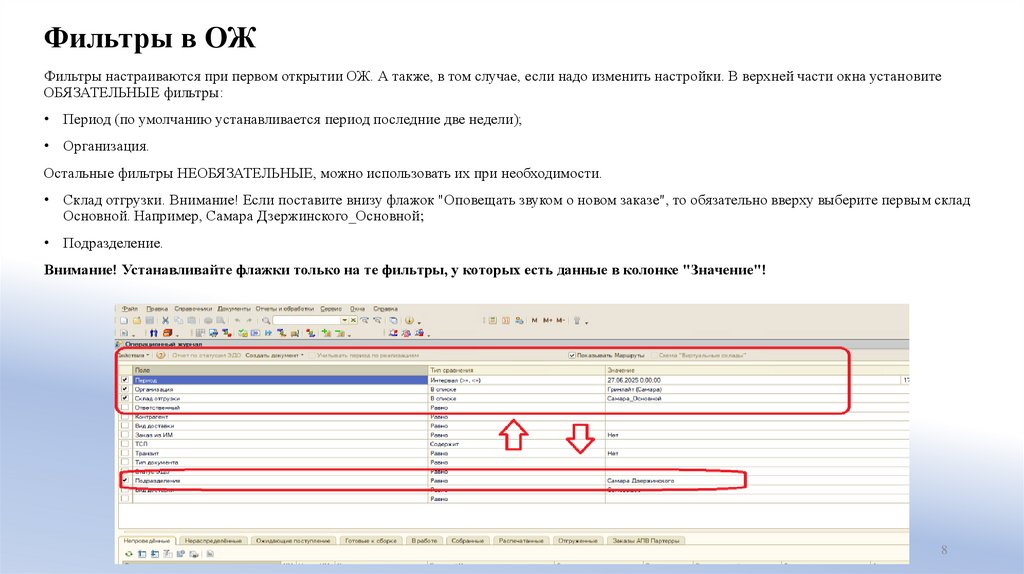The image size is (1024, 574).
Task: Click the Redo arrow icon
Action: click(x=249, y=321)
